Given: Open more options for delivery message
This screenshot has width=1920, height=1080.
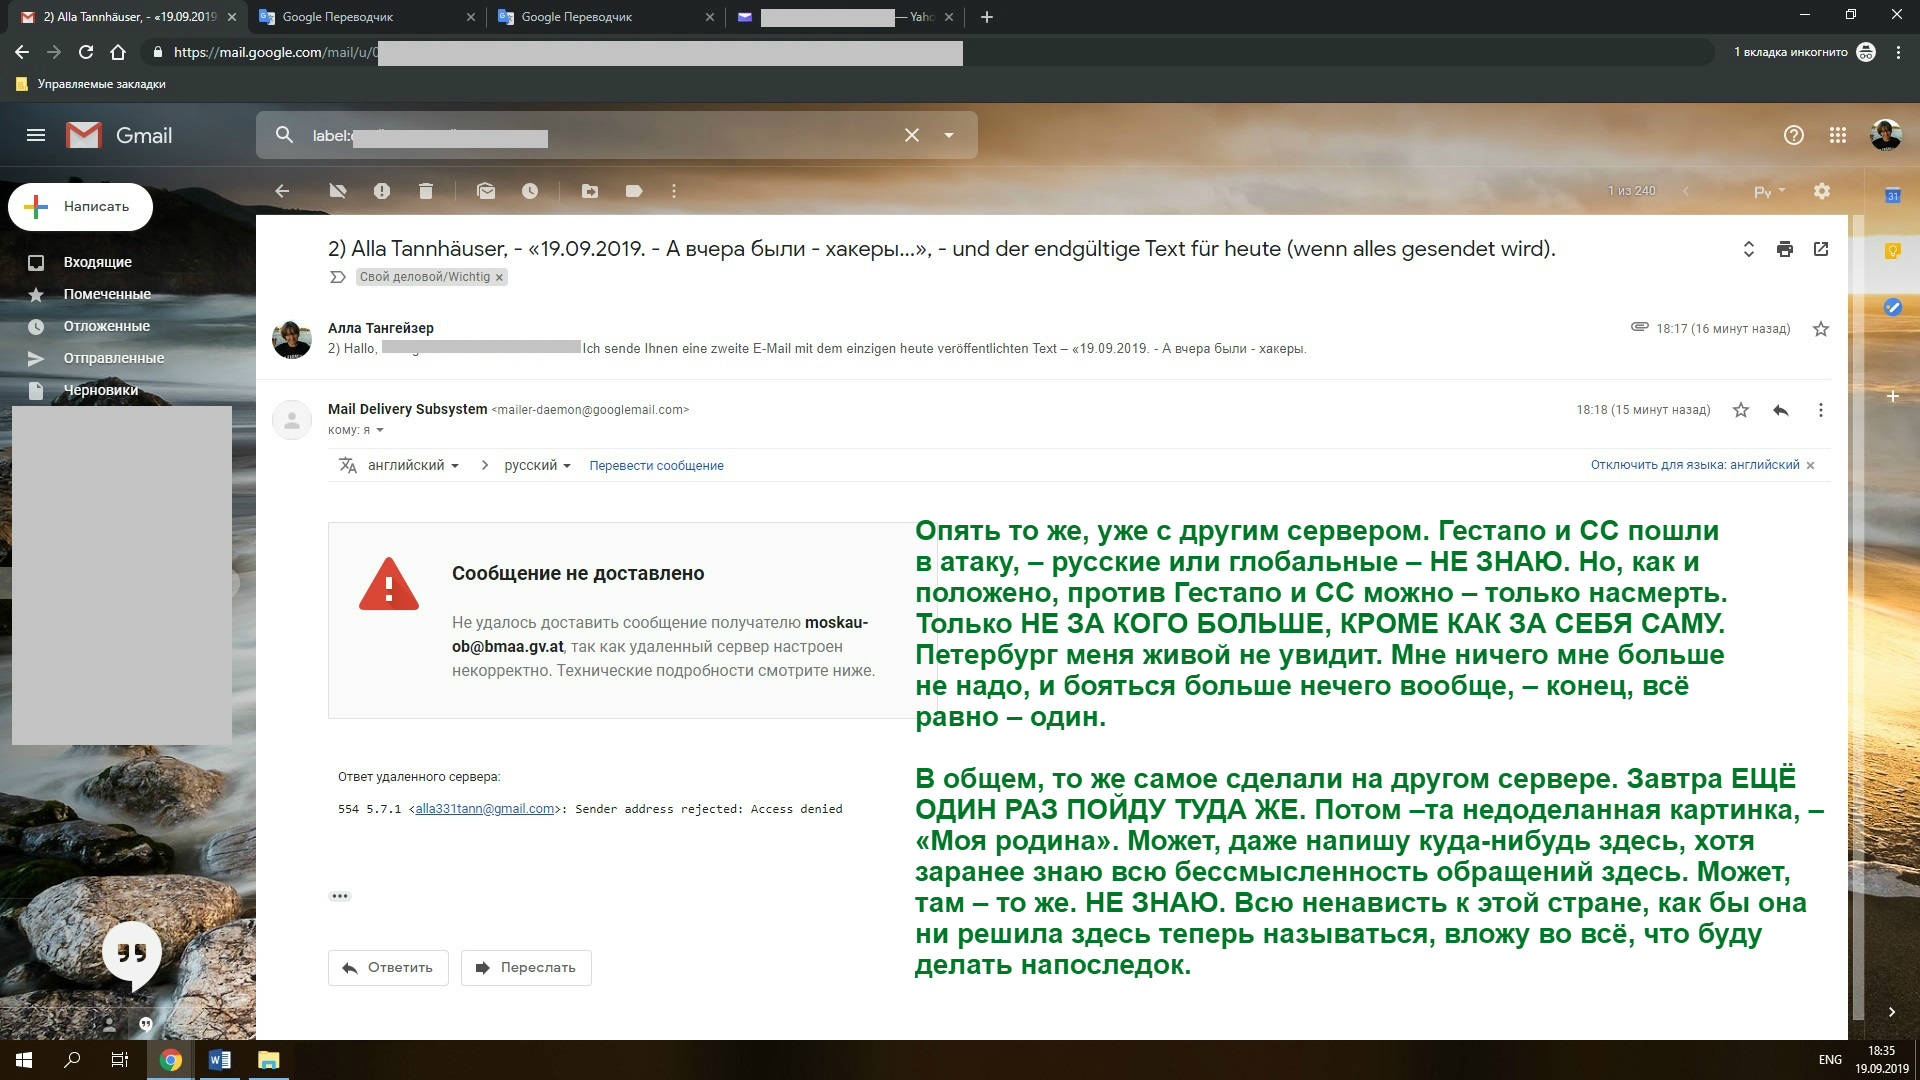Looking at the screenshot, I should (1821, 410).
